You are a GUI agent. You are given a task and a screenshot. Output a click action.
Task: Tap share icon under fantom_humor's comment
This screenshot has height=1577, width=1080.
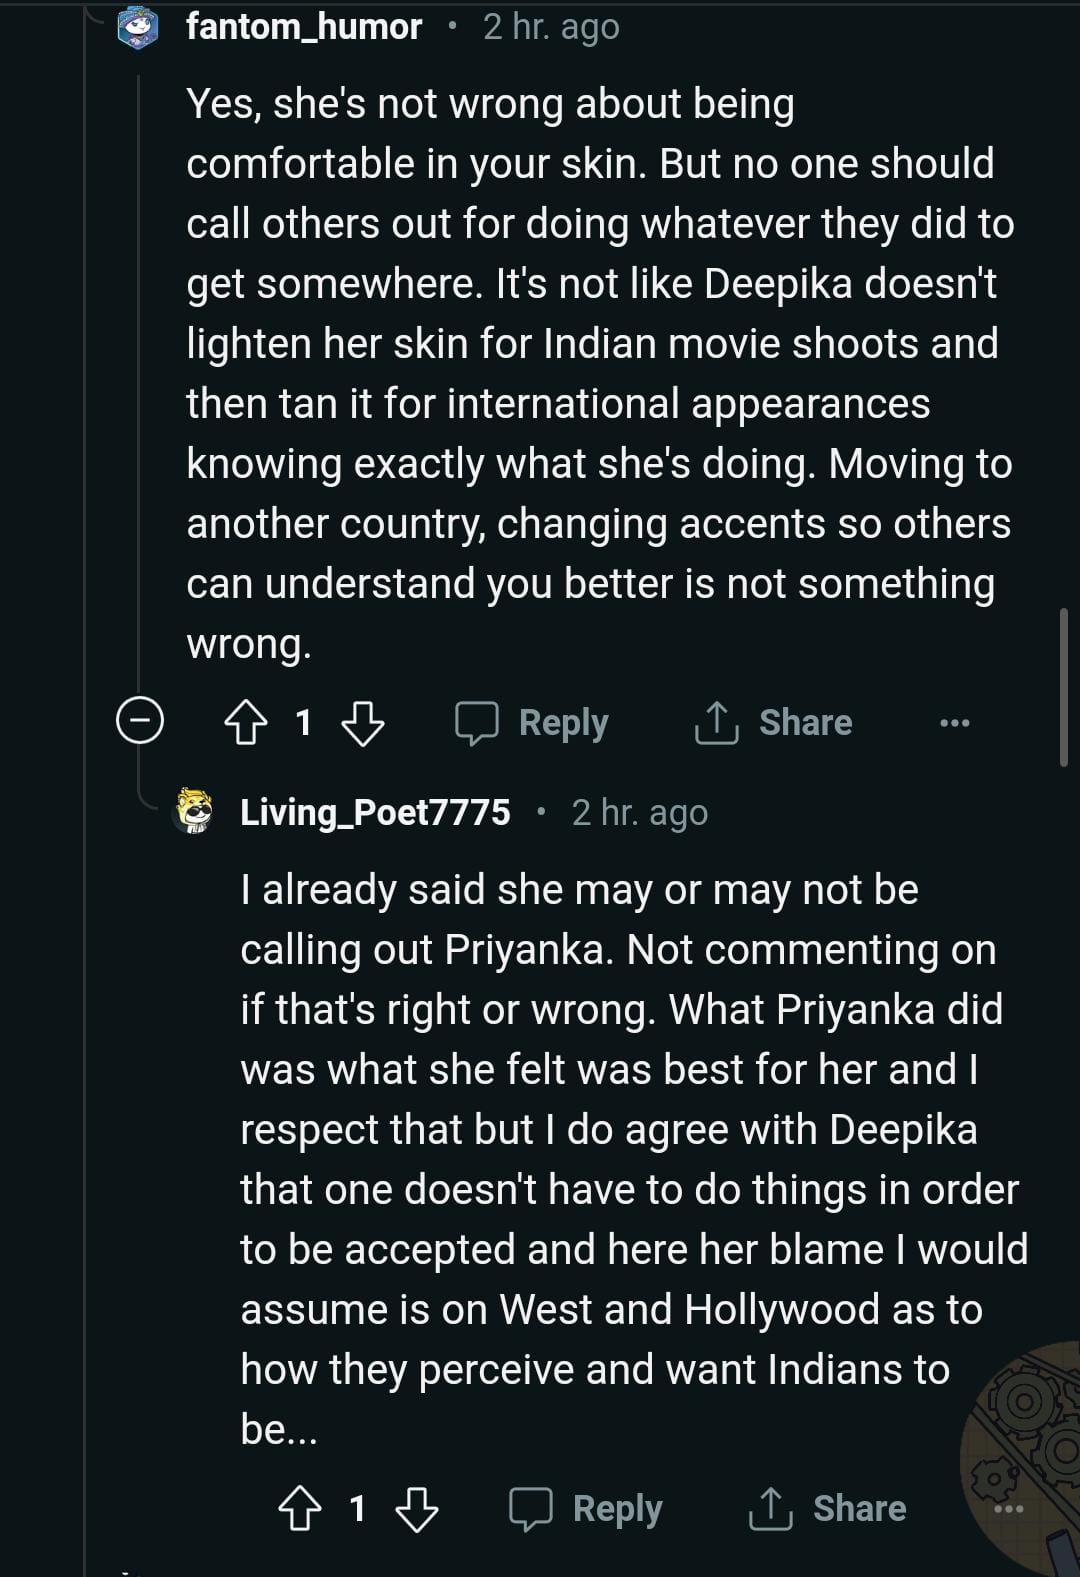[x=716, y=722]
